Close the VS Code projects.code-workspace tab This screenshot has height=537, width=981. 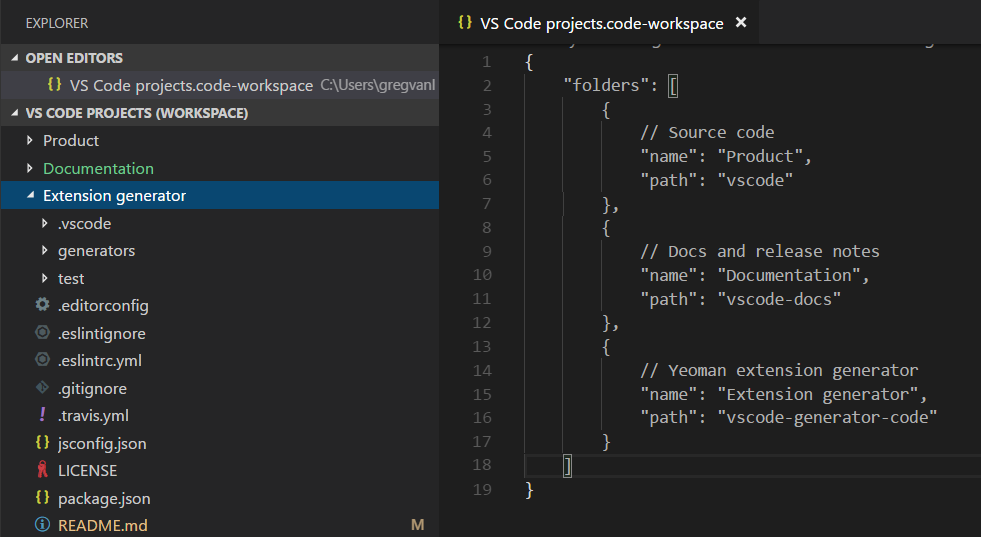click(x=741, y=22)
